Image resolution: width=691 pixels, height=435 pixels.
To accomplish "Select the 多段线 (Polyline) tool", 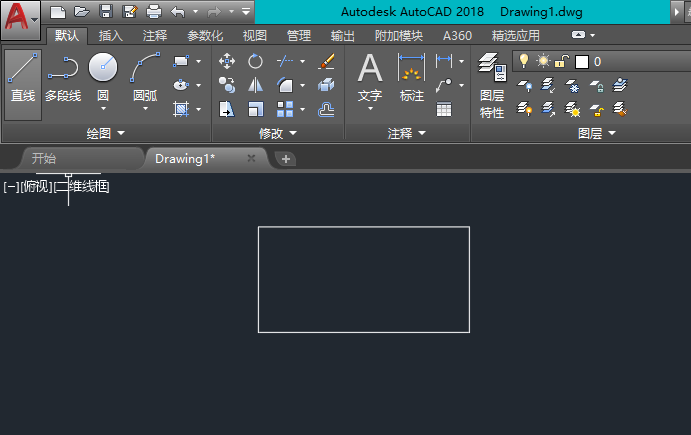I will point(63,79).
